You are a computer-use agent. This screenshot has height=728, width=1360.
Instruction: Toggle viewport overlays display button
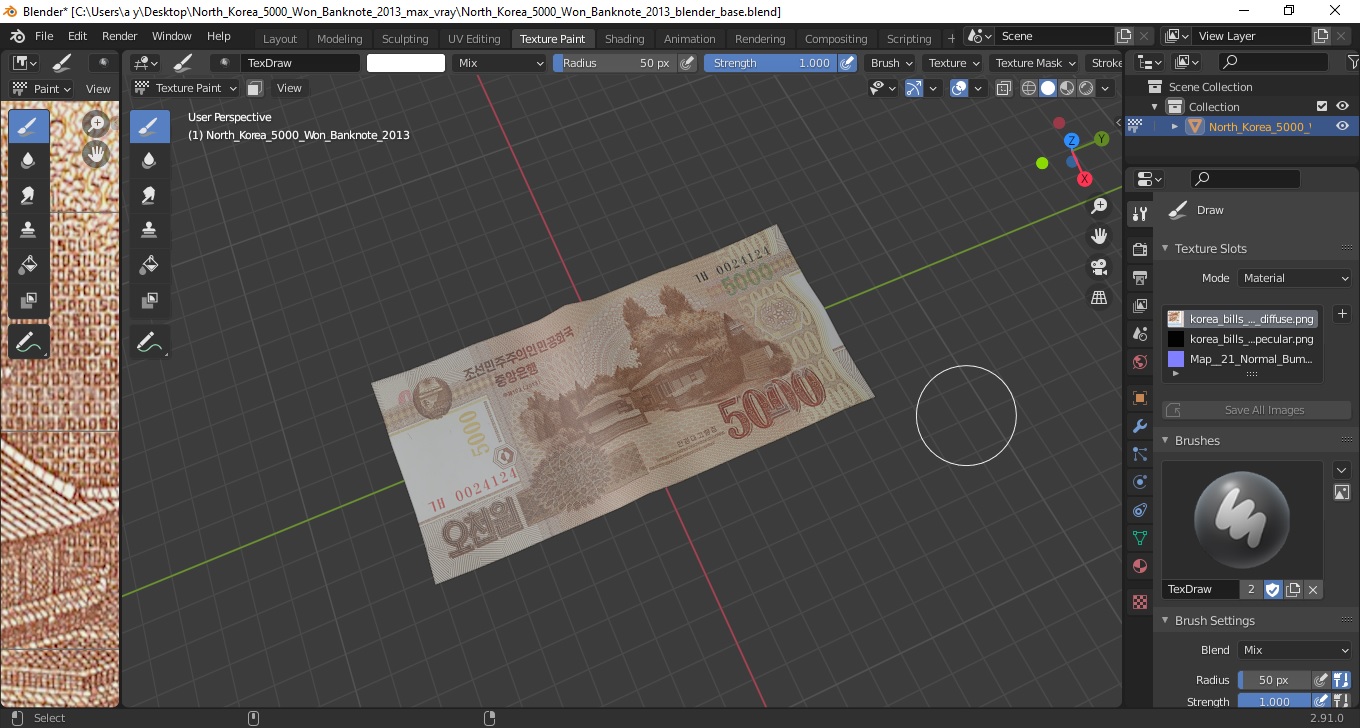[x=959, y=88]
